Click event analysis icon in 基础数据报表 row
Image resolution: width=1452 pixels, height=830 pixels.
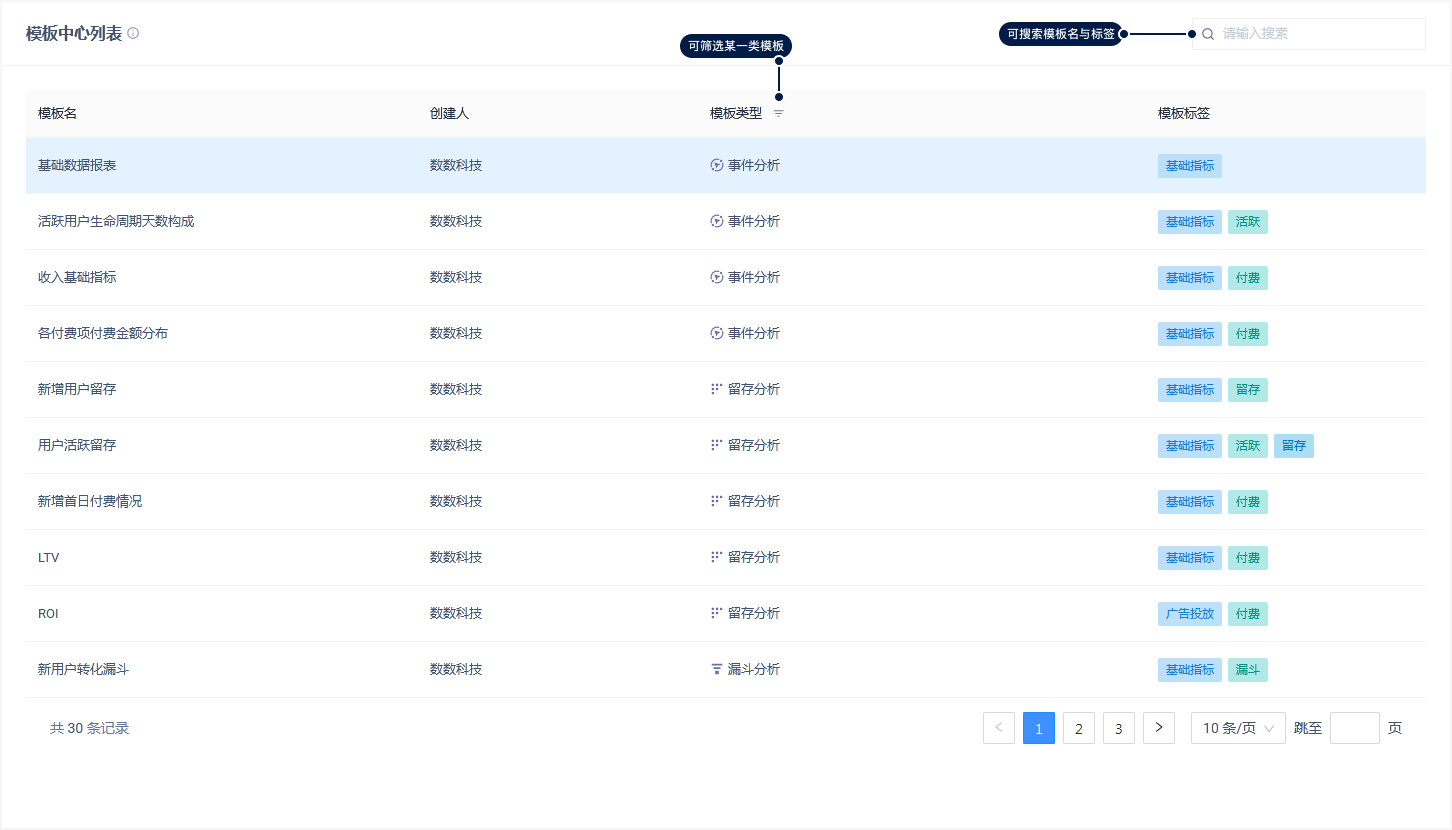tap(716, 166)
